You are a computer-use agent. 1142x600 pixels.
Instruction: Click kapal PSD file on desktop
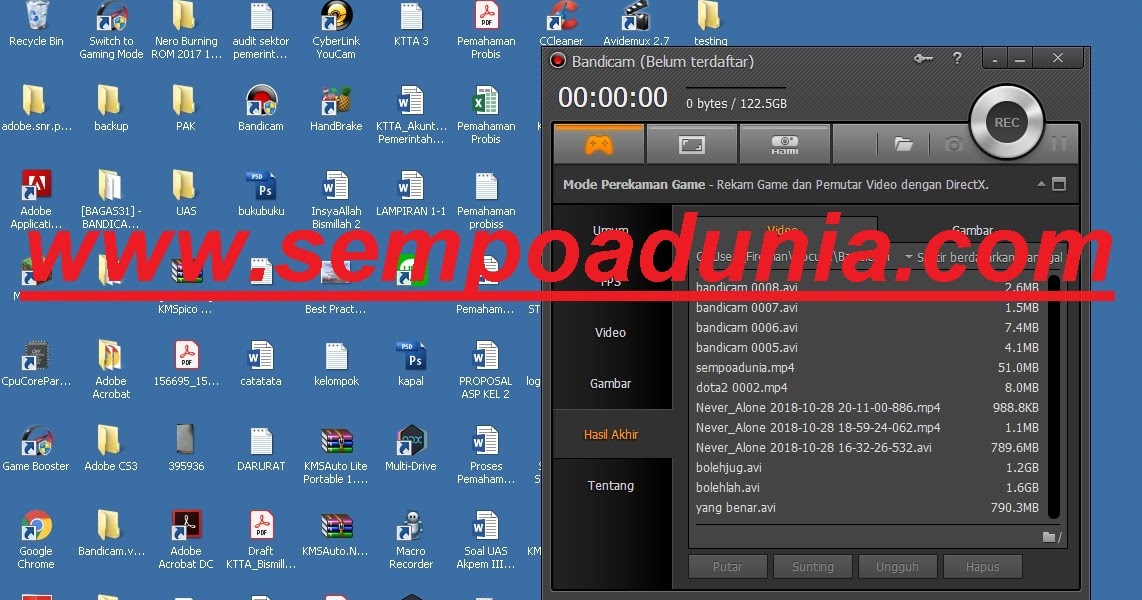point(411,363)
